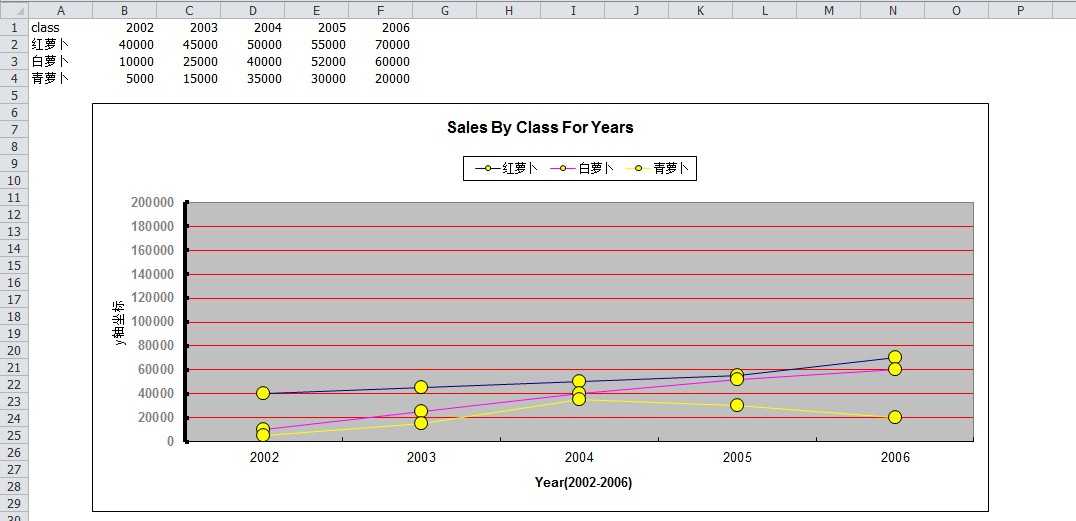The image size is (1076, 521).
Task: Click 白萝卜 data marker at 2003
Action: point(421,411)
